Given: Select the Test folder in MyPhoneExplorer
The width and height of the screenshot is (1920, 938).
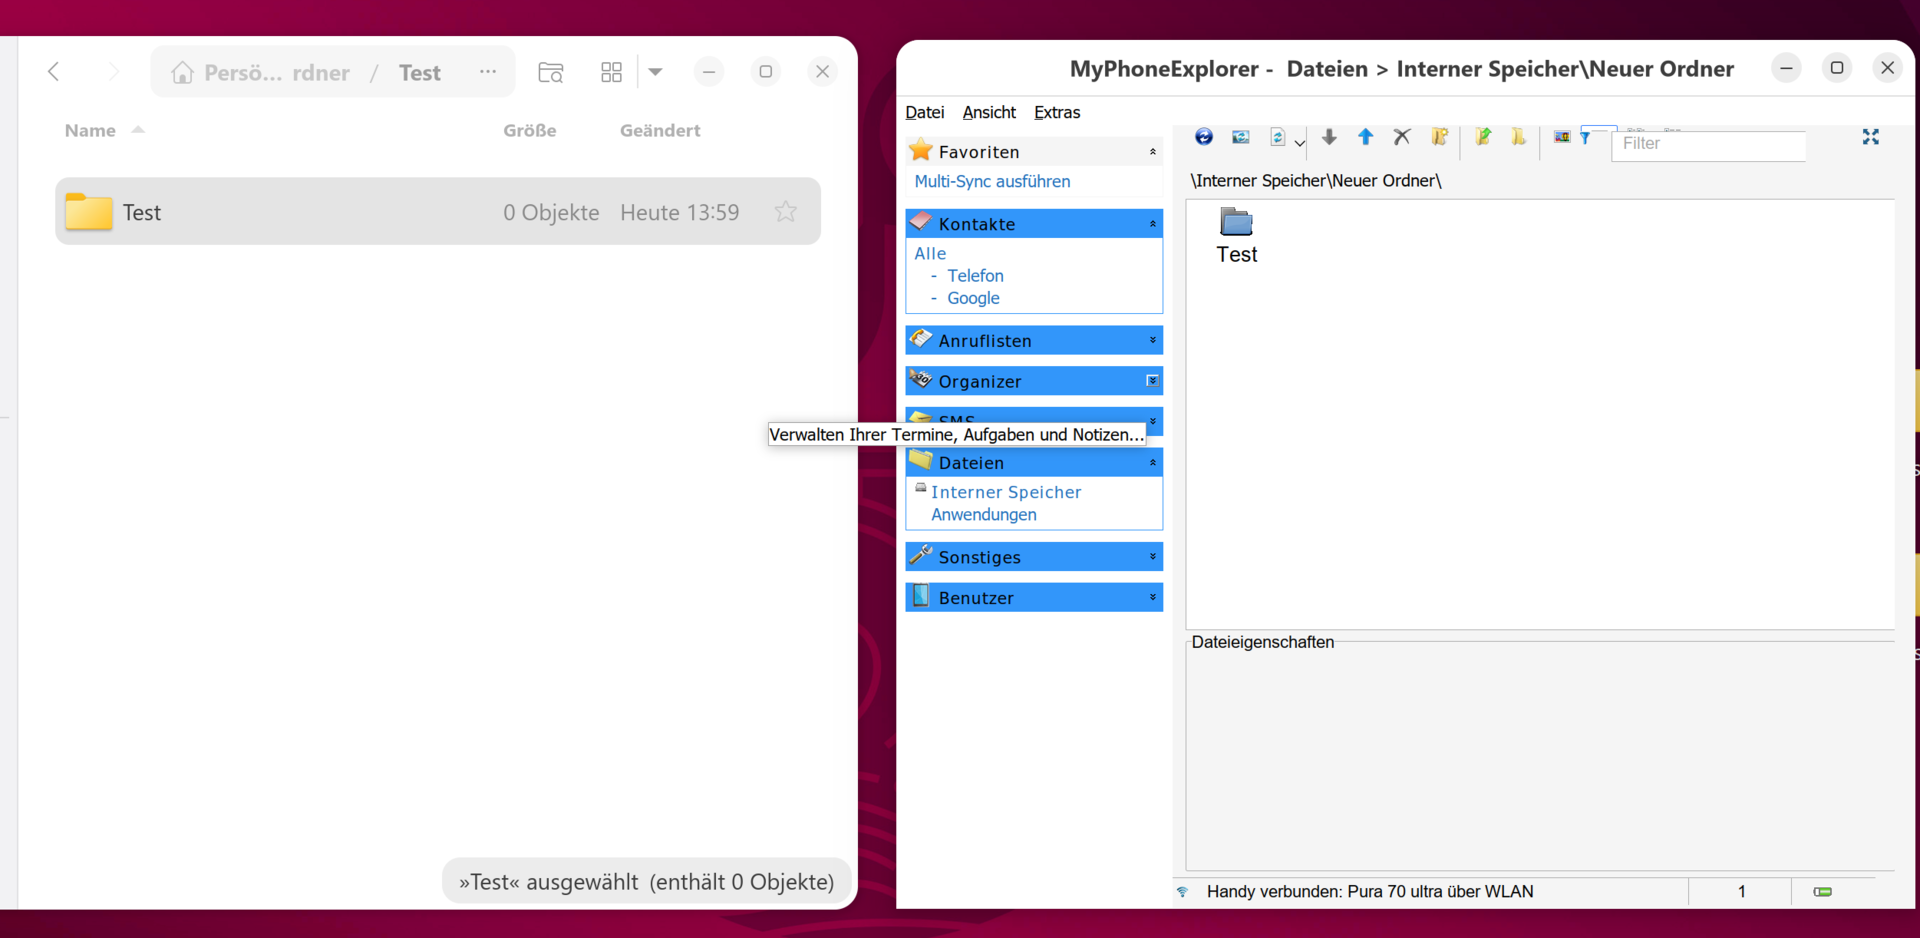Looking at the screenshot, I should 1237,236.
